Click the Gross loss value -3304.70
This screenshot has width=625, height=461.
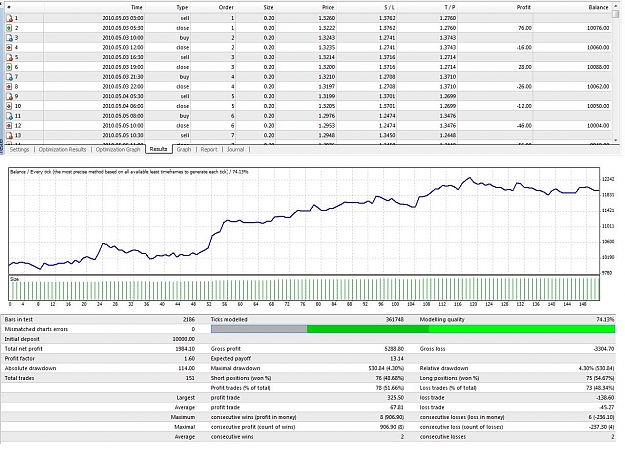(x=603, y=349)
